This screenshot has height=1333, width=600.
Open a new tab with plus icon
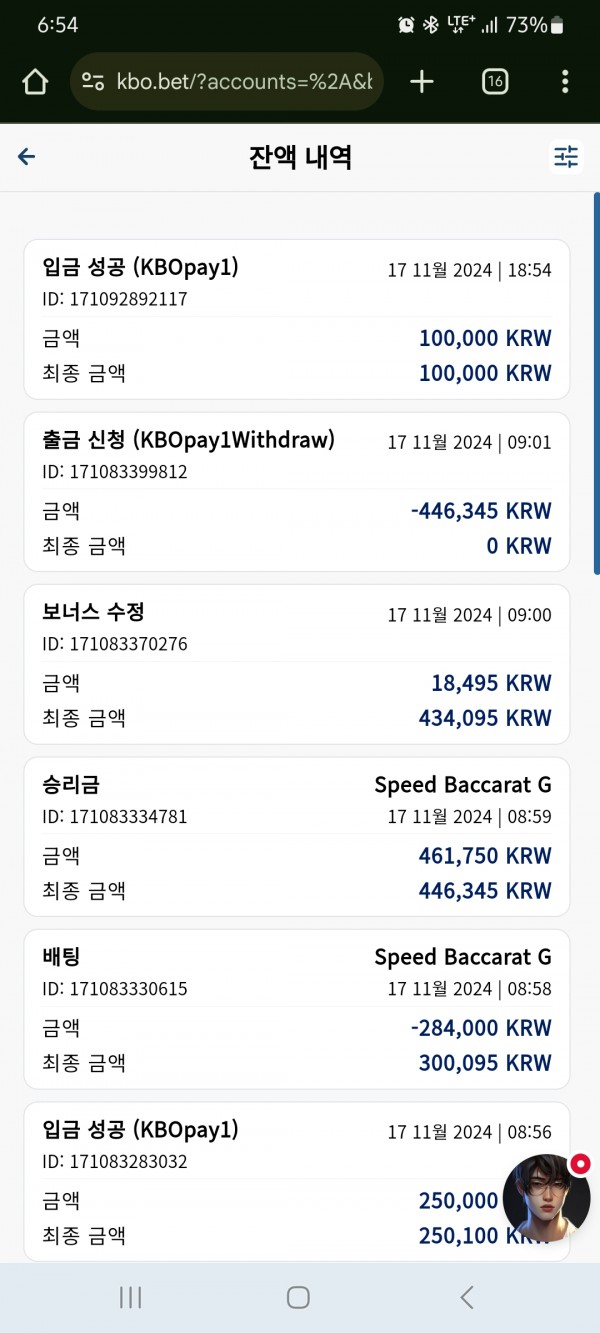coord(422,82)
